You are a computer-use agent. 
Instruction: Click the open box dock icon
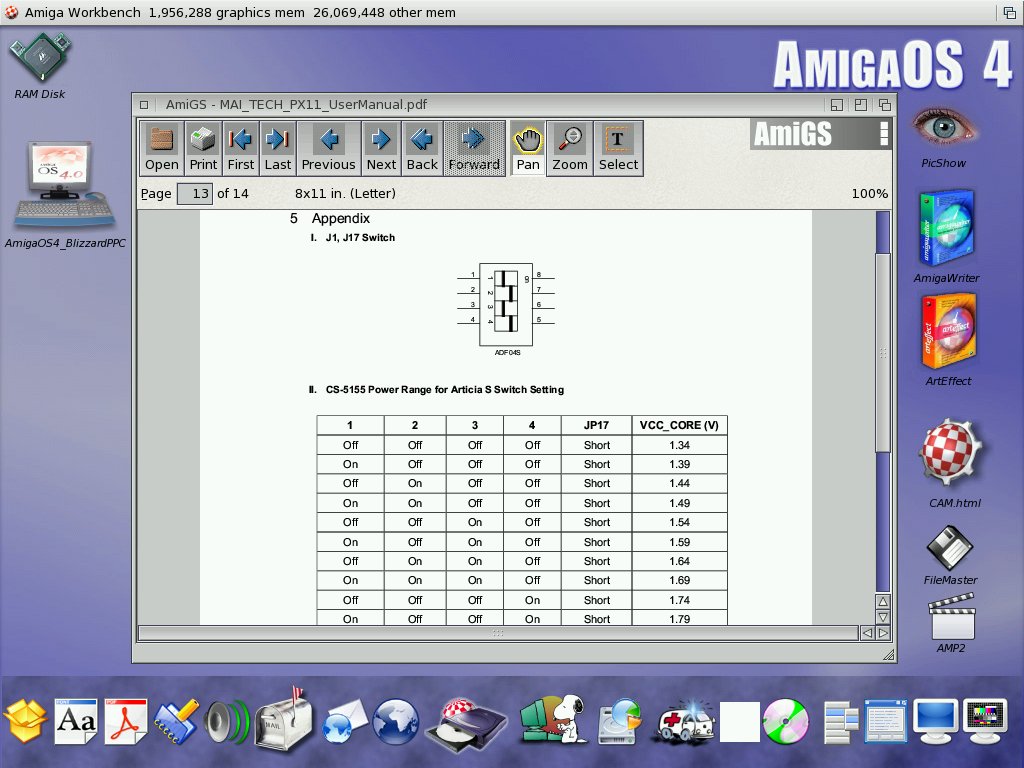(25, 721)
